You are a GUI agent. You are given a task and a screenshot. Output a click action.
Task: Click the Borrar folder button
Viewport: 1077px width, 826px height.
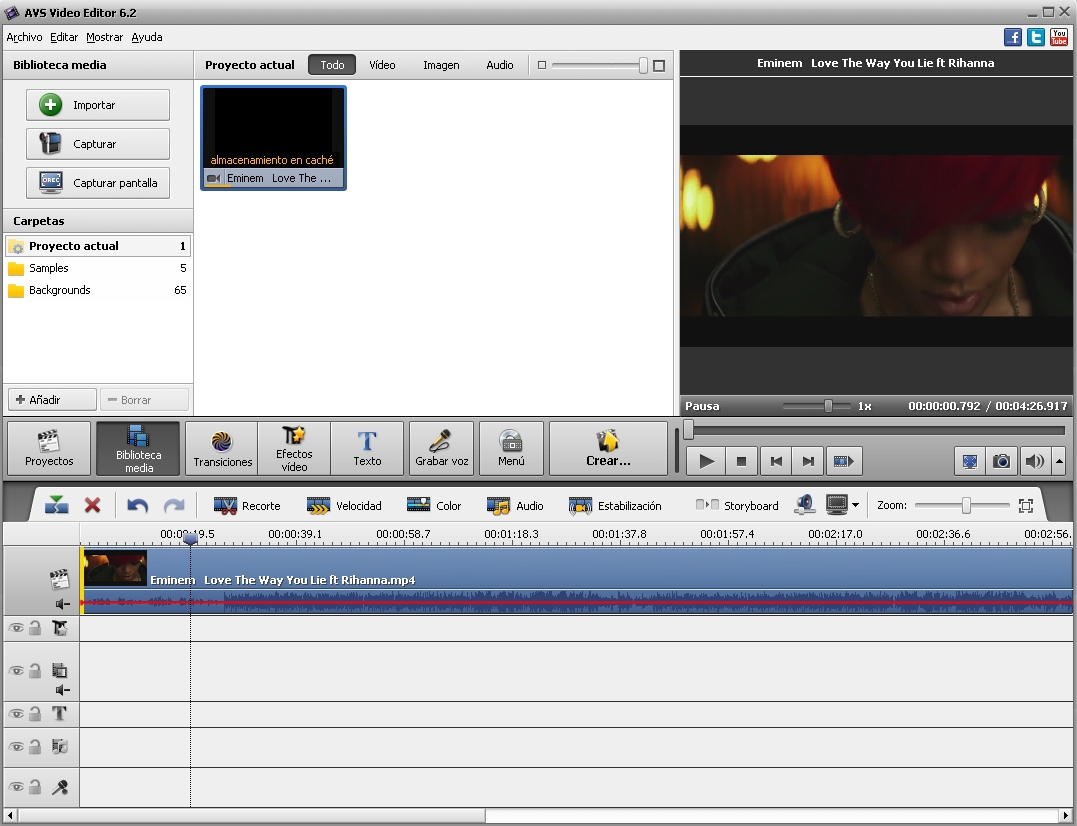click(144, 400)
